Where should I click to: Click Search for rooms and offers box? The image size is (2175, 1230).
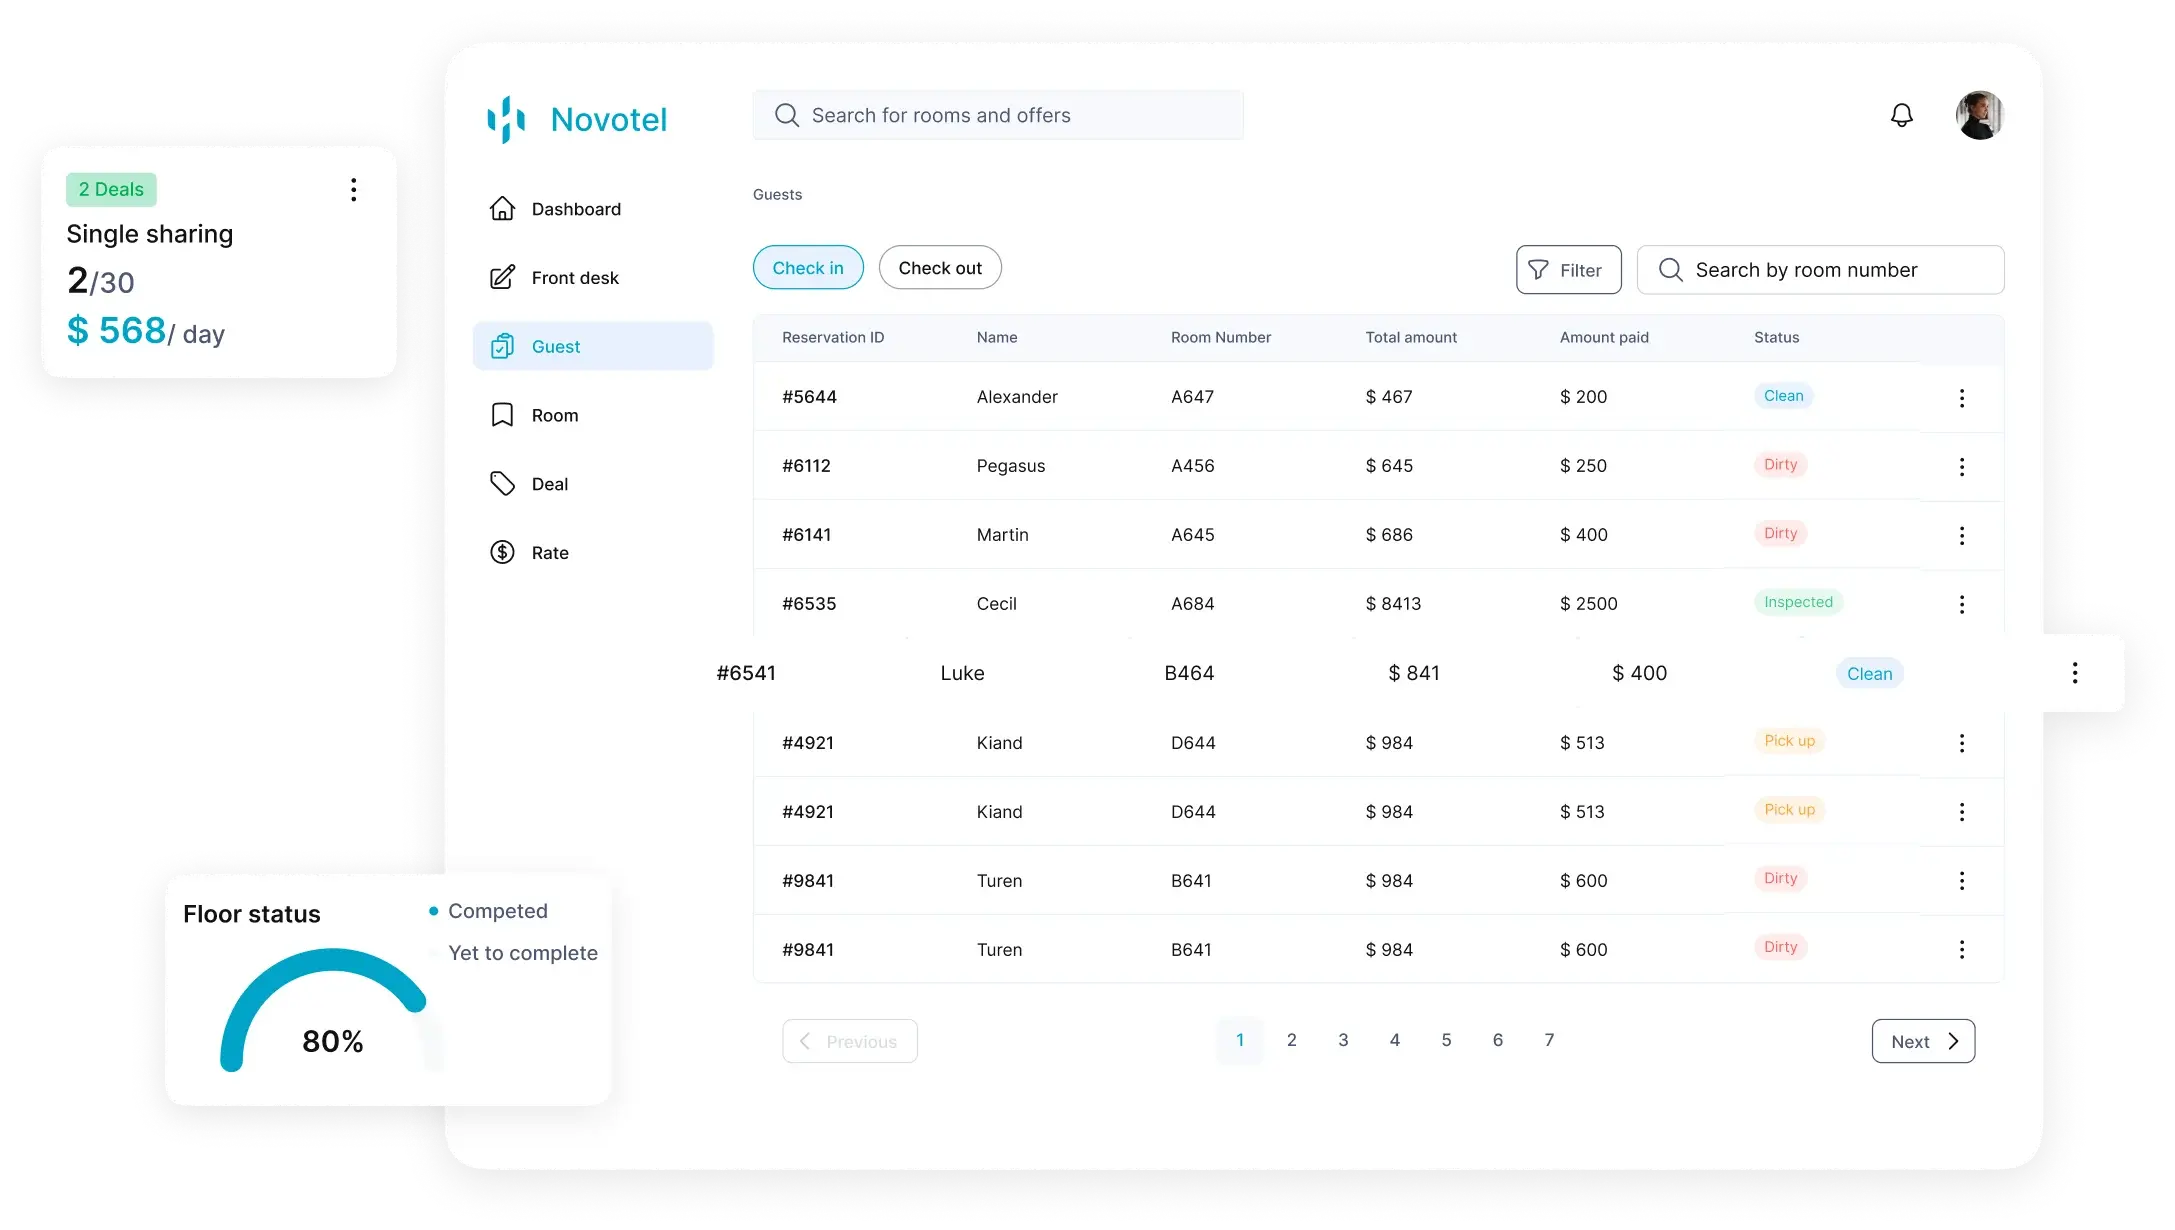[x=997, y=115]
